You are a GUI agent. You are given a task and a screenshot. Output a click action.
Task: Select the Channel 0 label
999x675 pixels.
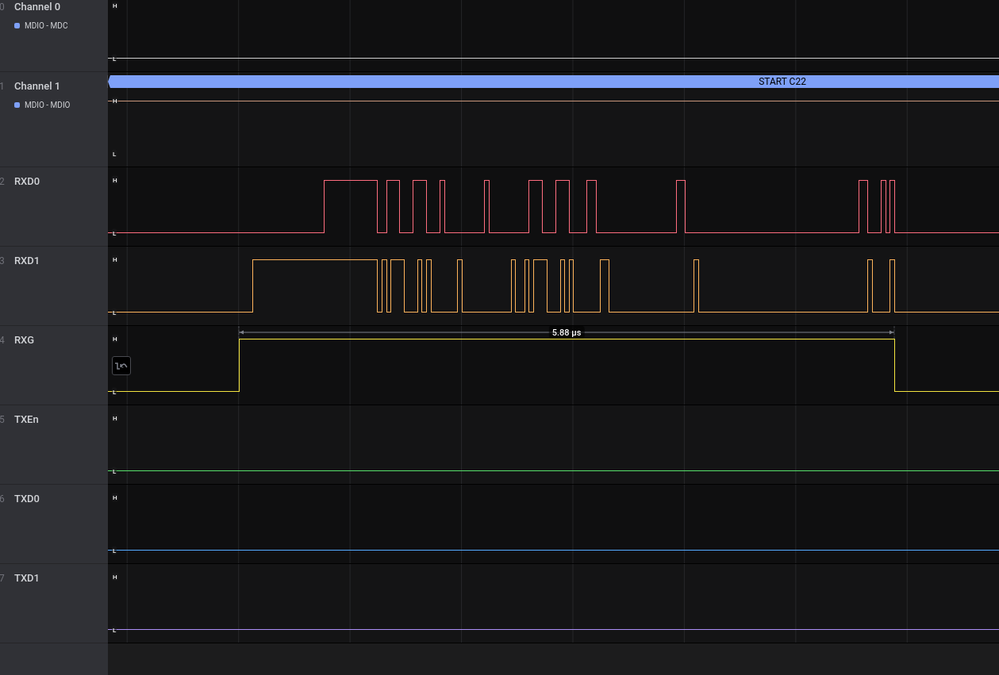[x=37, y=7]
